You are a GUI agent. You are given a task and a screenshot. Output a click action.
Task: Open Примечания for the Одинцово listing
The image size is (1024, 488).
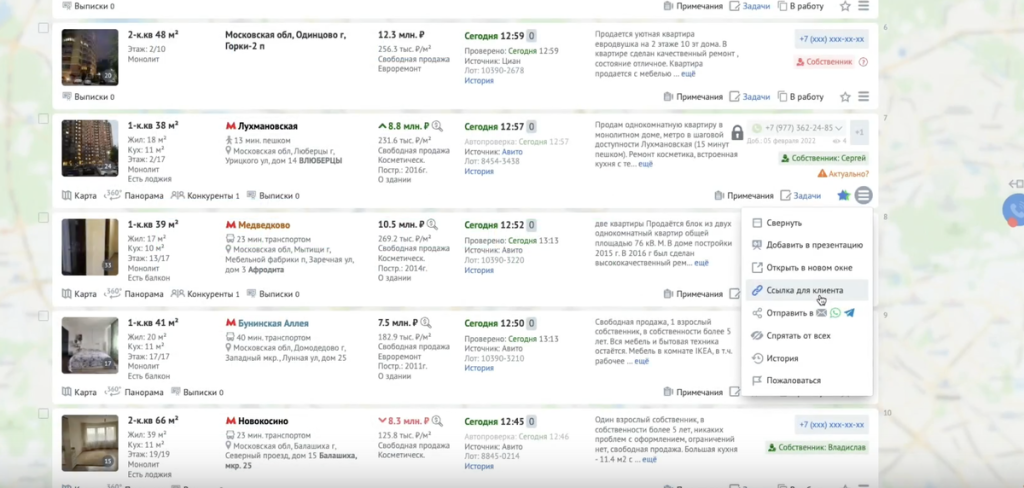coord(693,97)
